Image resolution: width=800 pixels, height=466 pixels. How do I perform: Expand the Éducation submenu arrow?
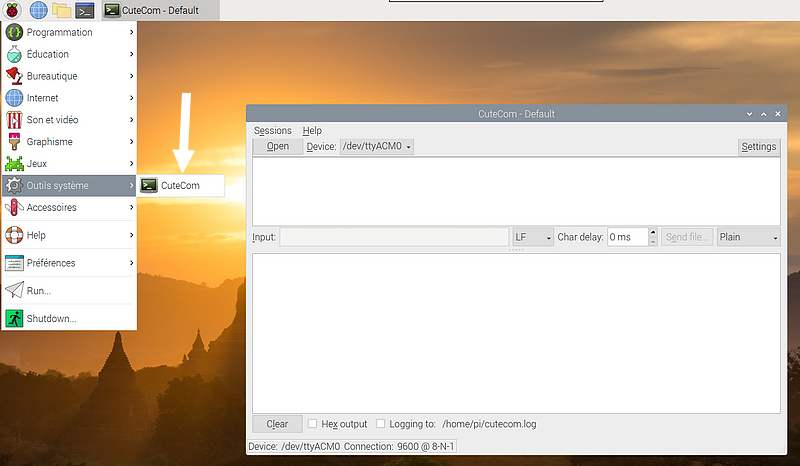132,54
